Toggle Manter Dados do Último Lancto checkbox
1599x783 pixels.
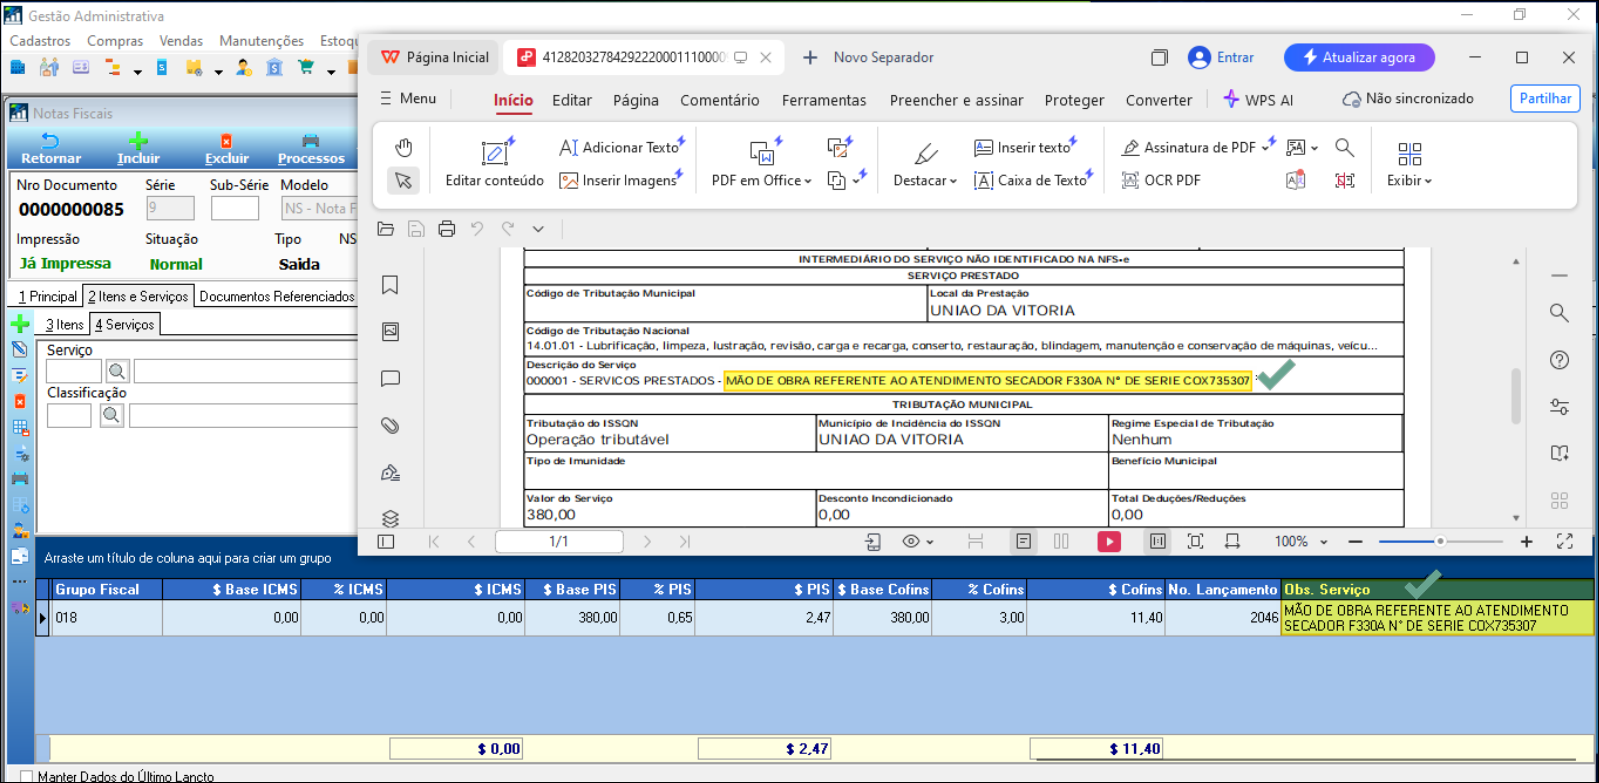point(27,776)
